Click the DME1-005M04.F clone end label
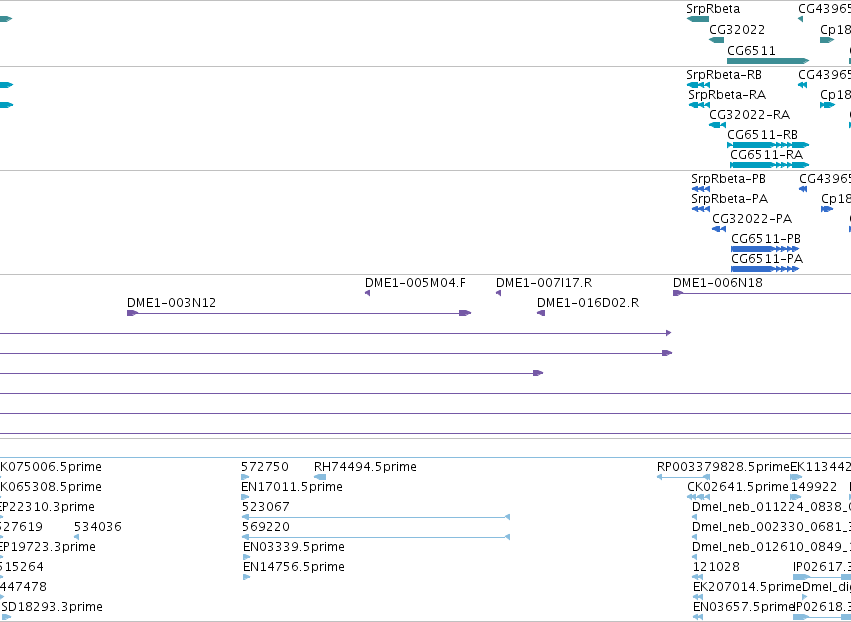The width and height of the screenshot is (851, 622). (415, 283)
